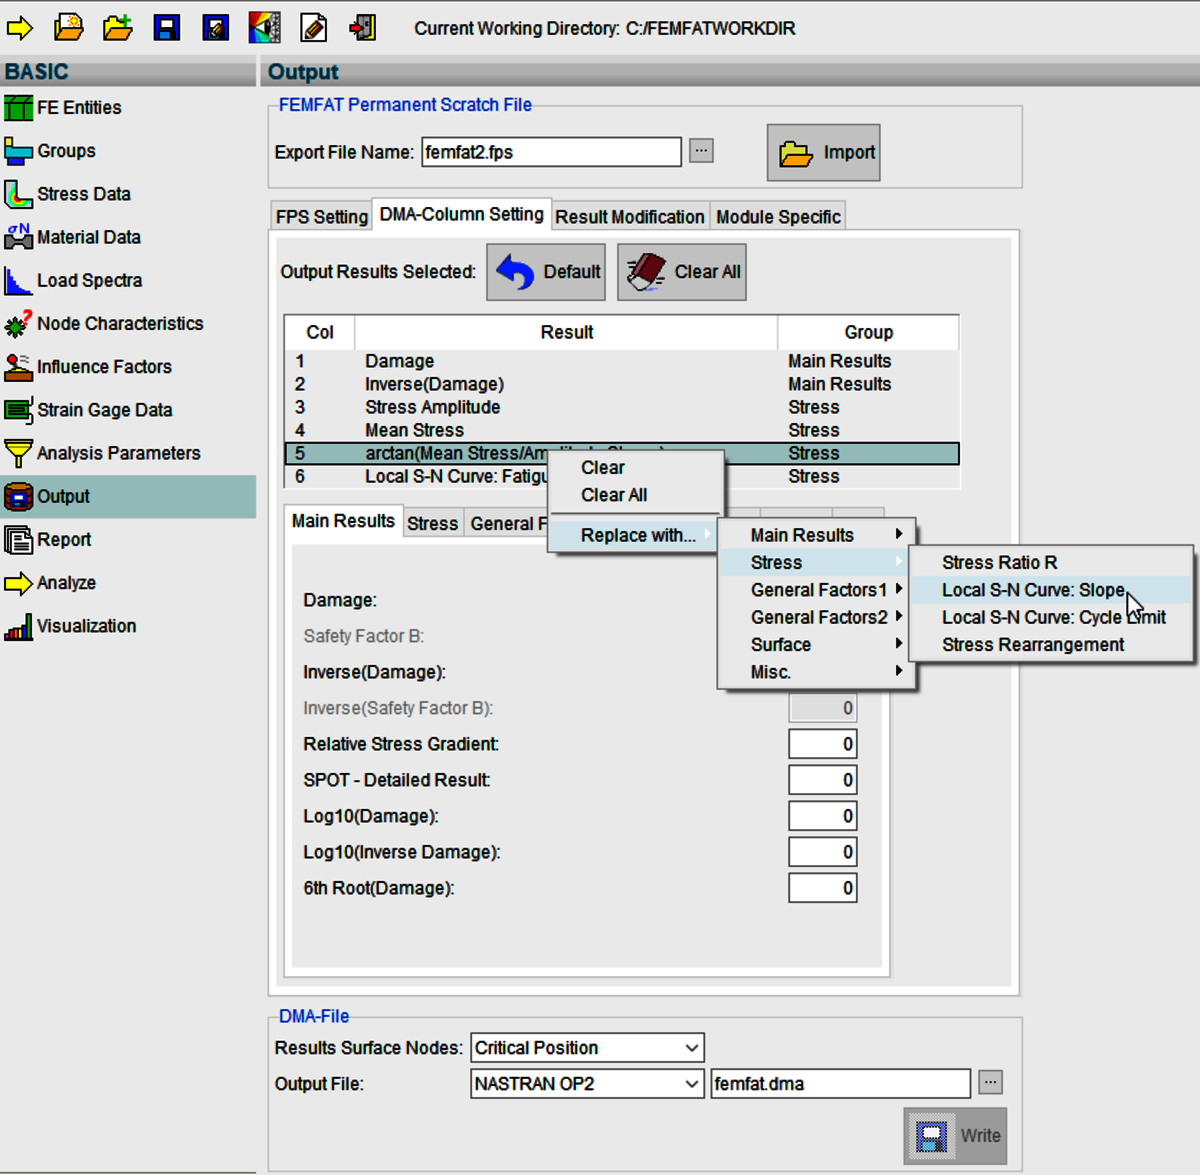Switch to the FPS Setting tab
The width and height of the screenshot is (1200, 1175).
(321, 217)
